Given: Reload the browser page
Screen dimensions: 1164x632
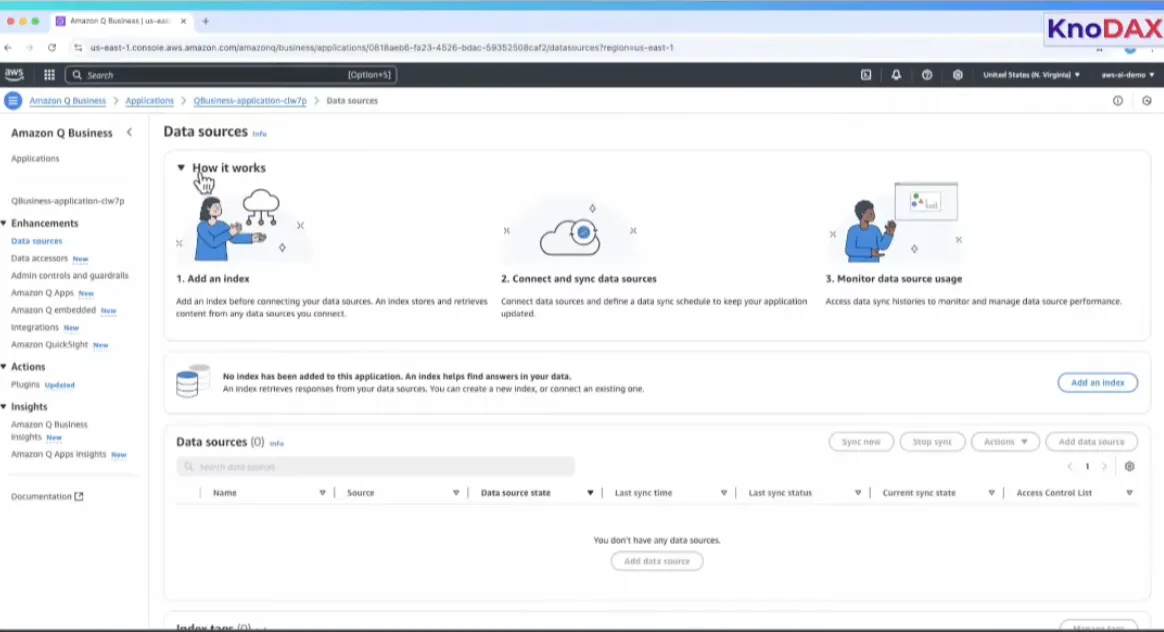Looking at the screenshot, I should pyautogui.click(x=51, y=48).
